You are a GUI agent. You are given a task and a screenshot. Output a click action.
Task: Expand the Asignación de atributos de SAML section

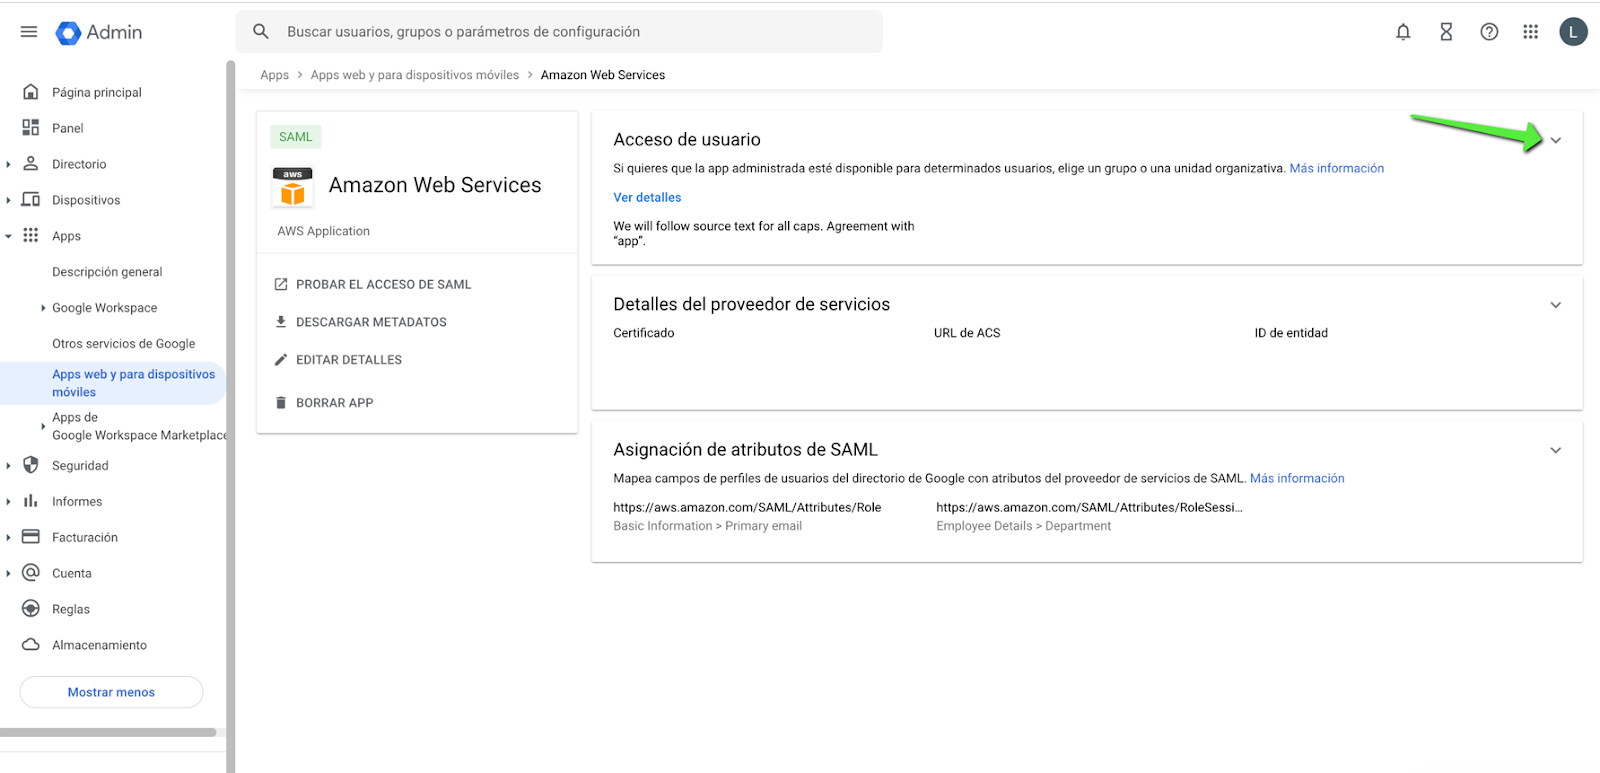point(1556,450)
